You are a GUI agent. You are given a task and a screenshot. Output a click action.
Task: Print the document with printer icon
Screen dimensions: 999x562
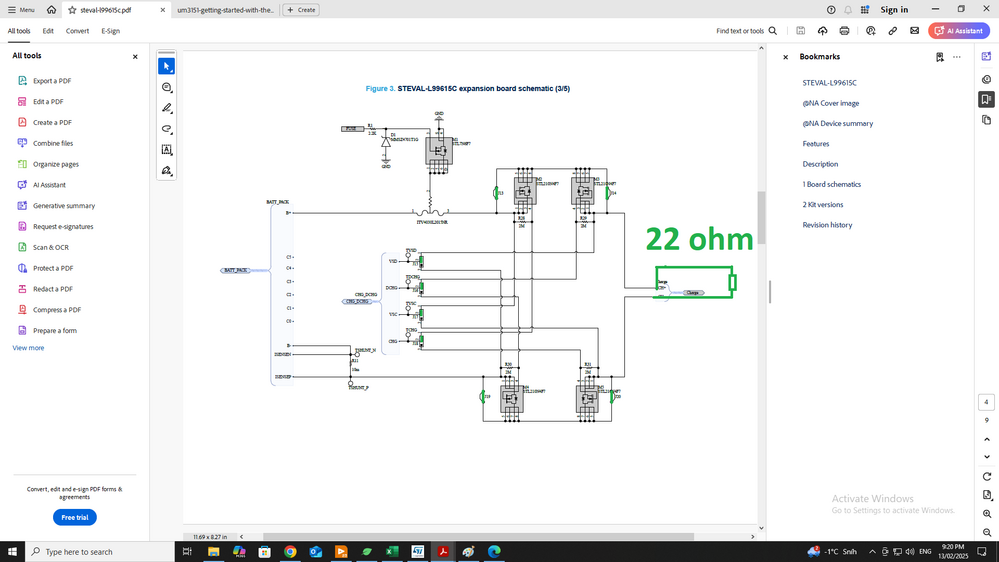pos(844,31)
